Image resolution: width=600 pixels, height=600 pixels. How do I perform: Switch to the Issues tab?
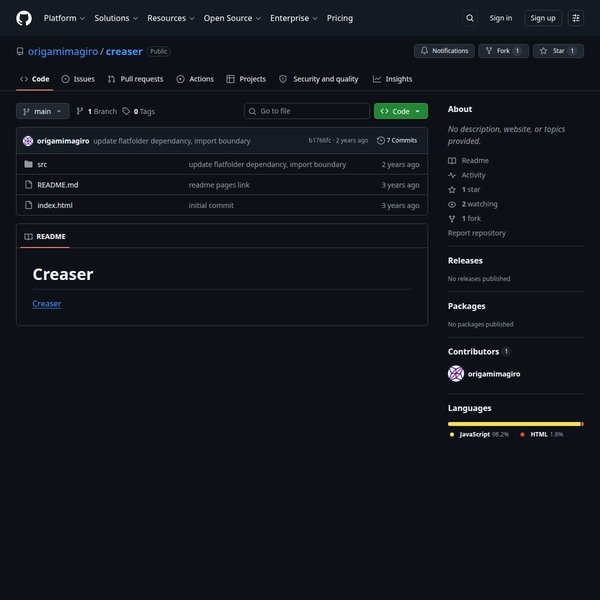[x=78, y=79]
